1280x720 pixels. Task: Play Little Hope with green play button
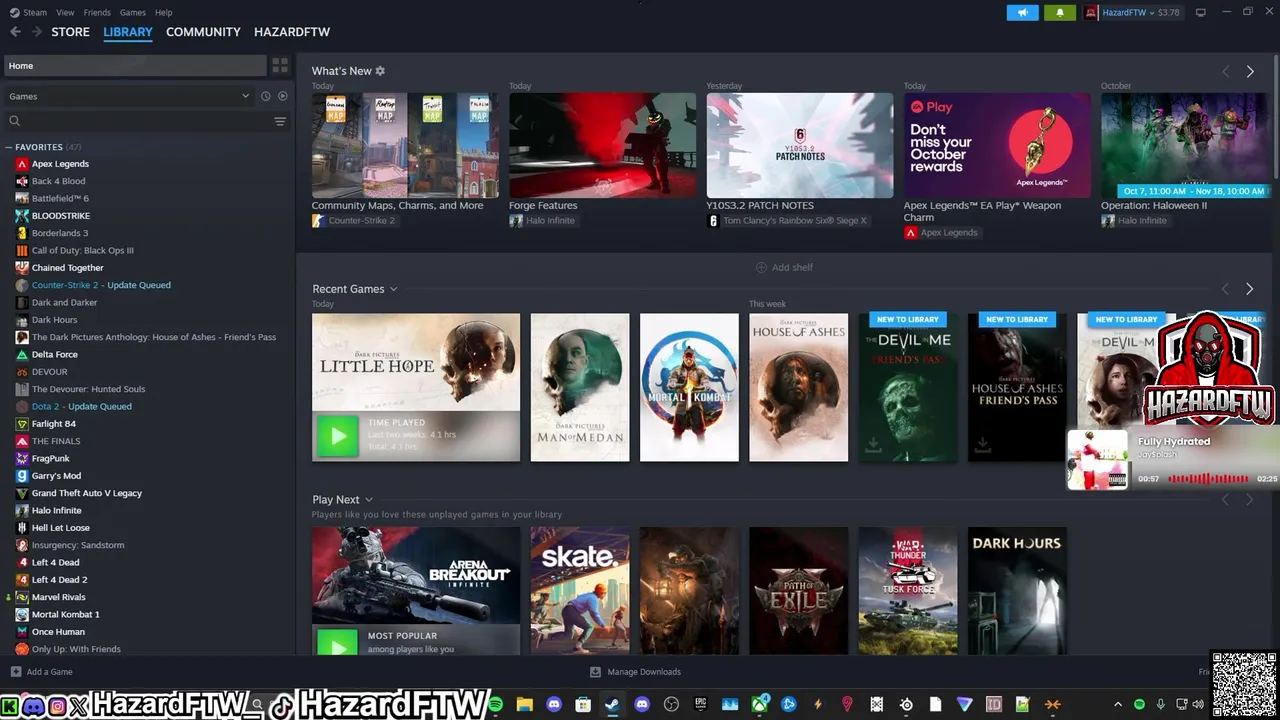pyautogui.click(x=337, y=436)
